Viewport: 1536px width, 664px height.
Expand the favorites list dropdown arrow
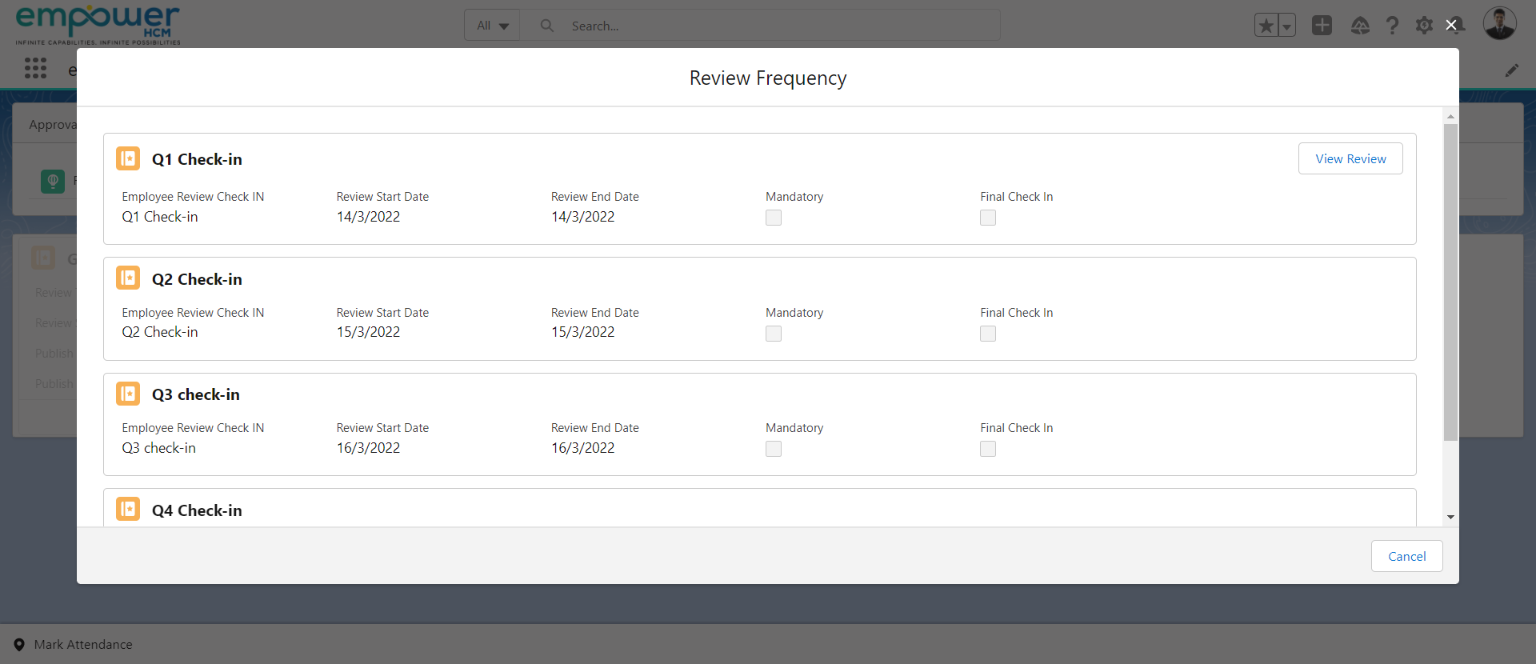coord(1286,24)
